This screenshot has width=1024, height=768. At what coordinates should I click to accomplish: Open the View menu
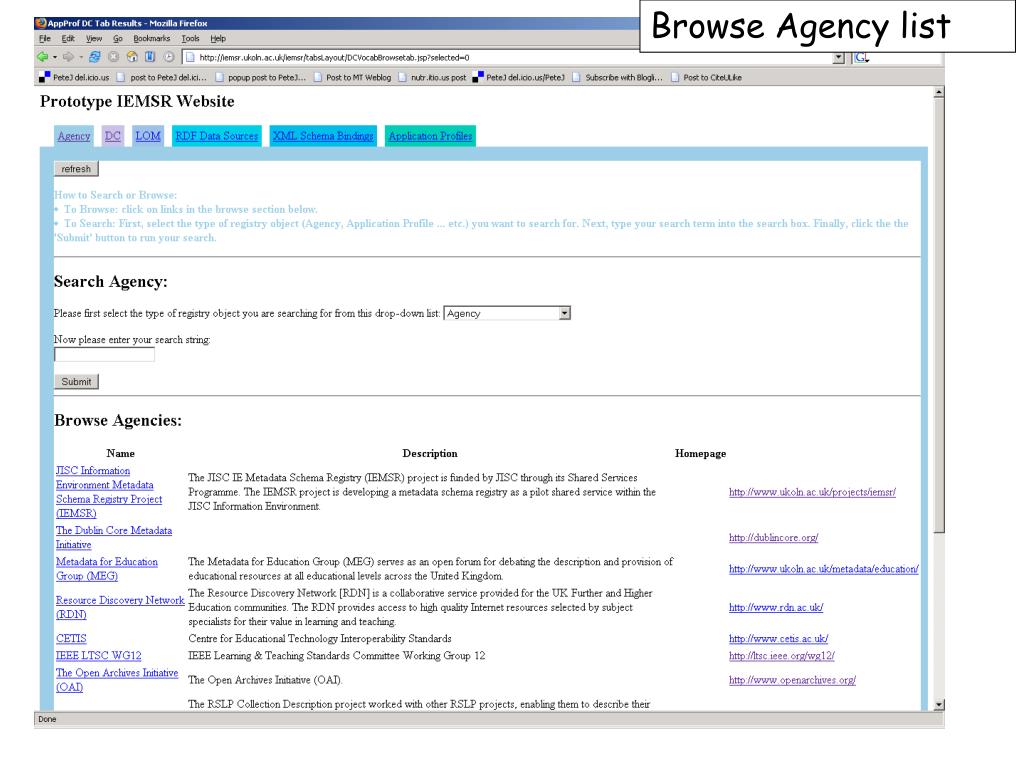(94, 39)
